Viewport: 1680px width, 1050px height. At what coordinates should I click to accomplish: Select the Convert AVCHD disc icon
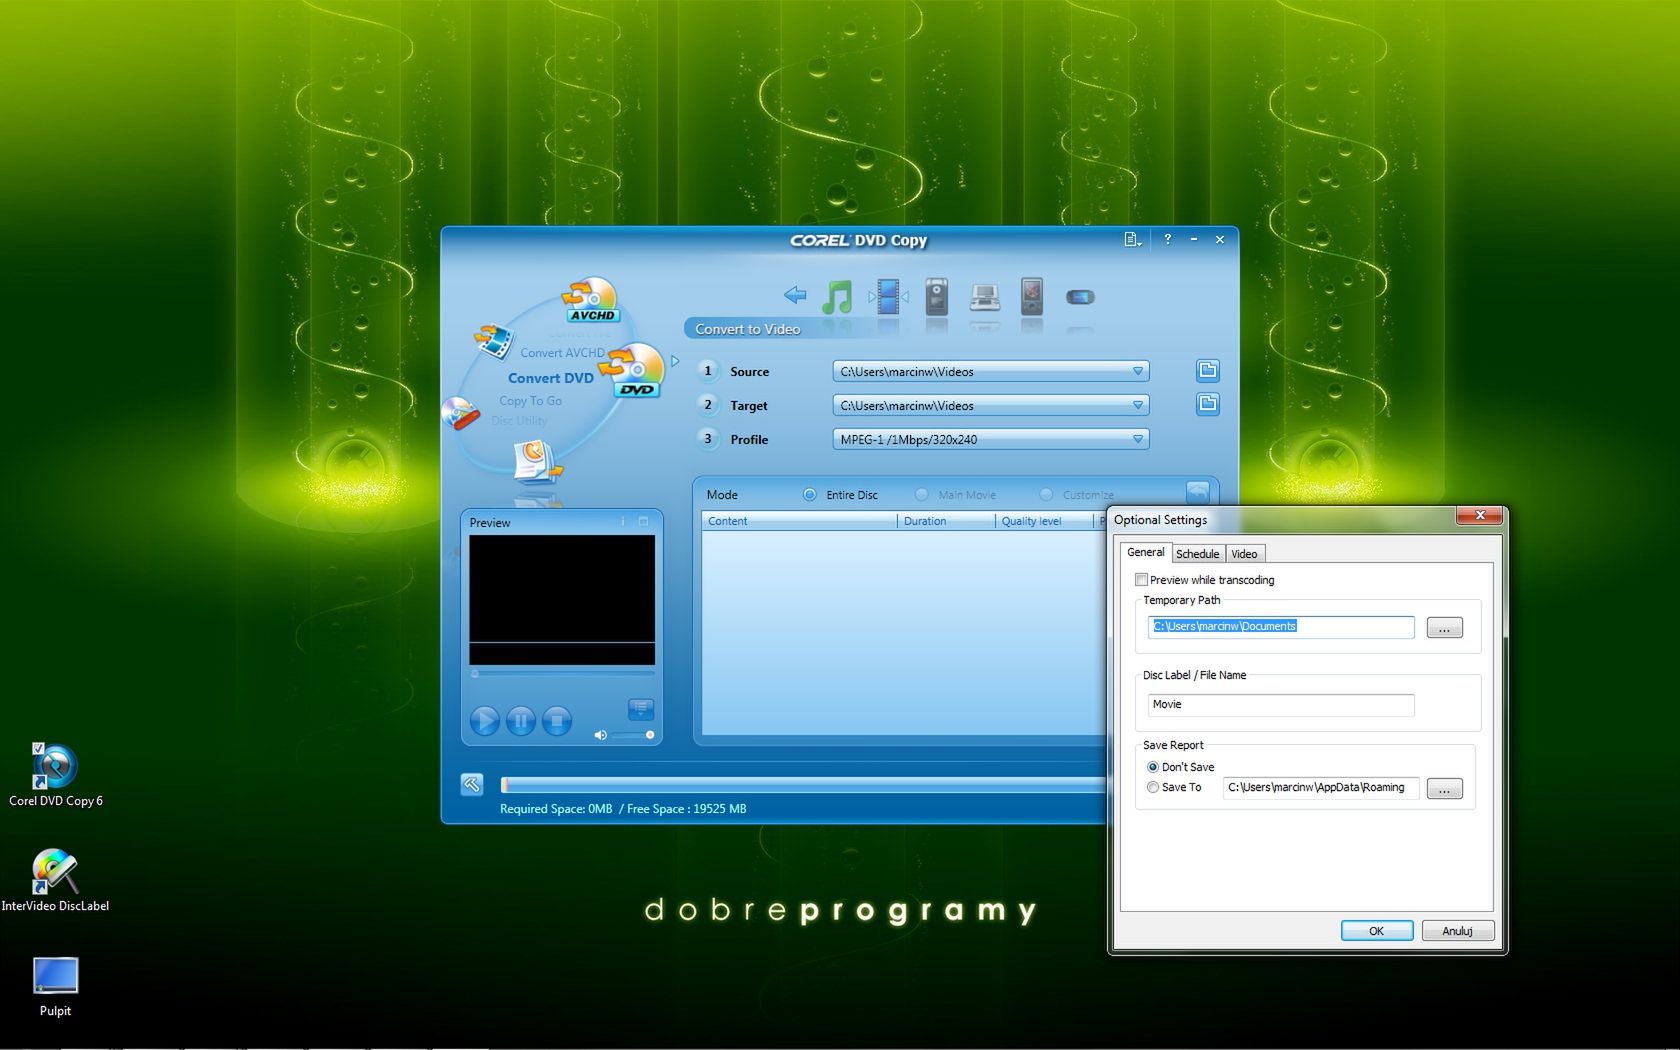coord(592,300)
